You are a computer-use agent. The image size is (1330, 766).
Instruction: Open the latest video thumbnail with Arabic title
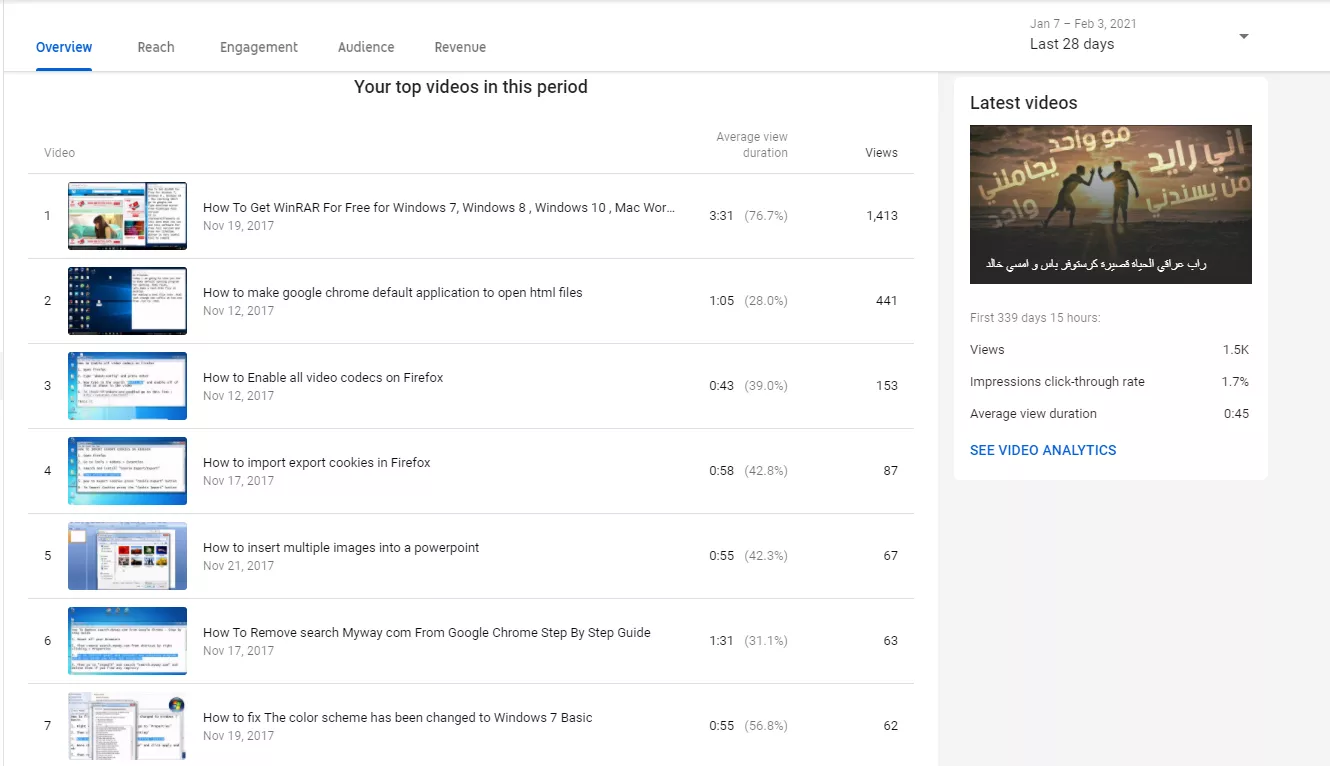click(1110, 204)
